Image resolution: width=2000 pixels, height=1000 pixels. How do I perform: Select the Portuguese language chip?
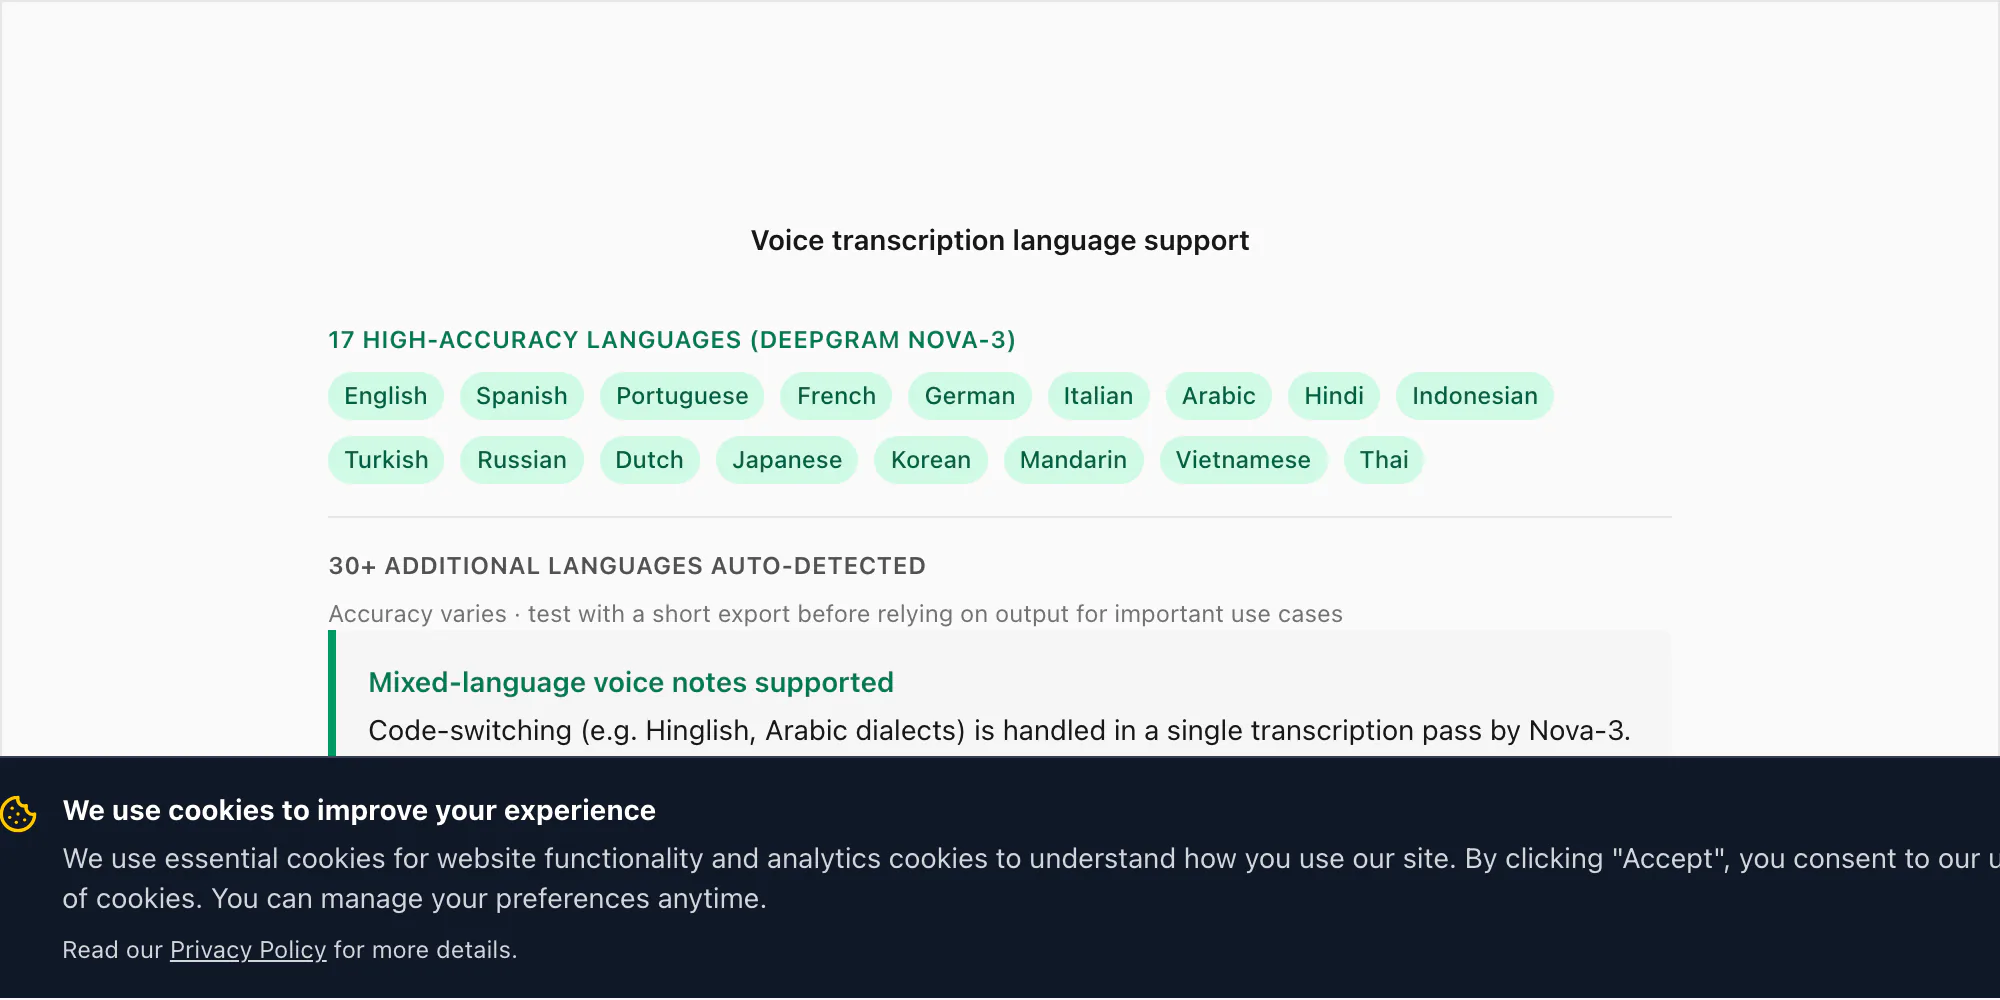pos(682,396)
